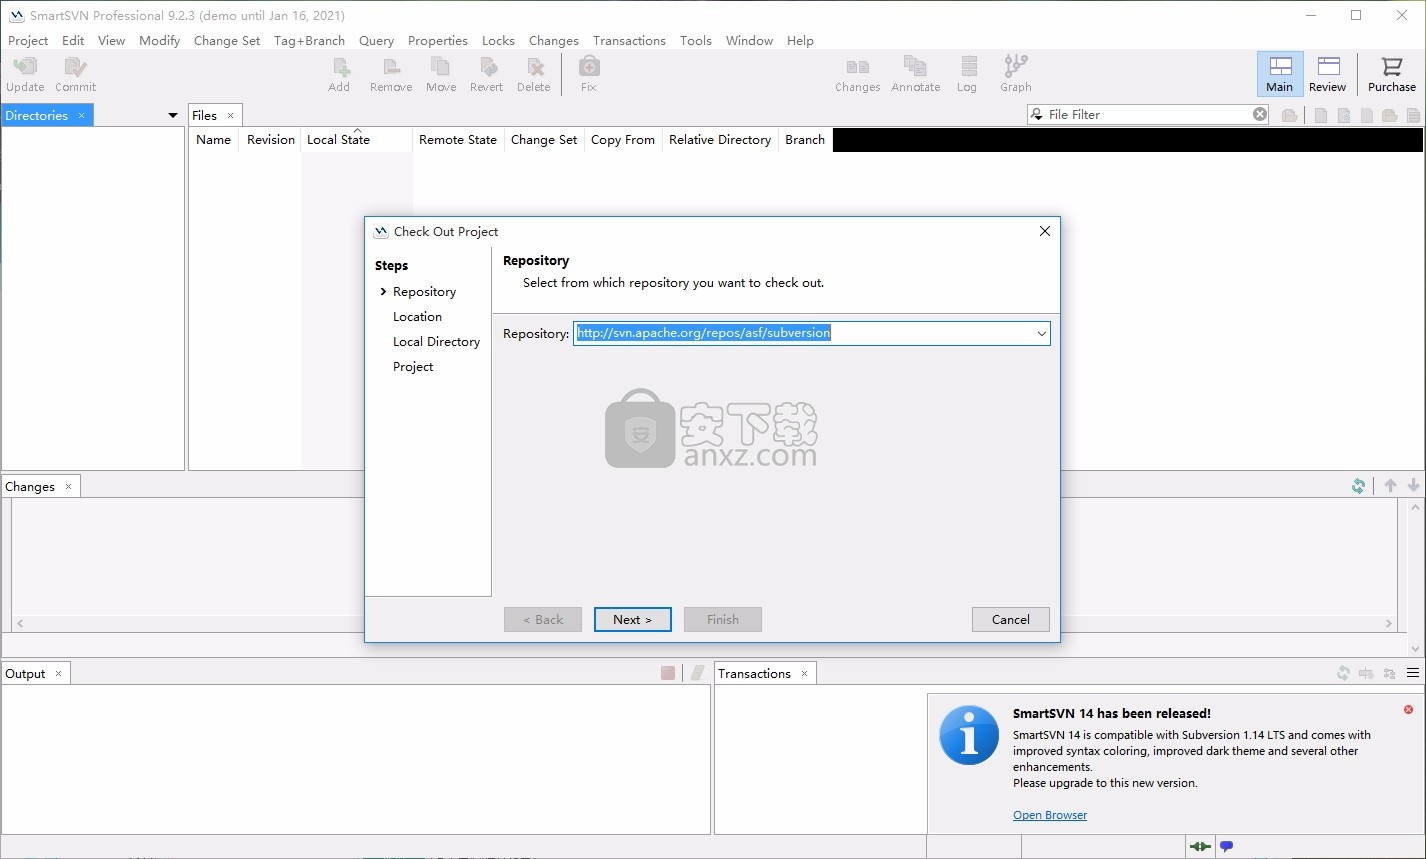Click the clear eraser icon in Output panel
Viewport: 1426px width, 859px height.
pos(697,673)
